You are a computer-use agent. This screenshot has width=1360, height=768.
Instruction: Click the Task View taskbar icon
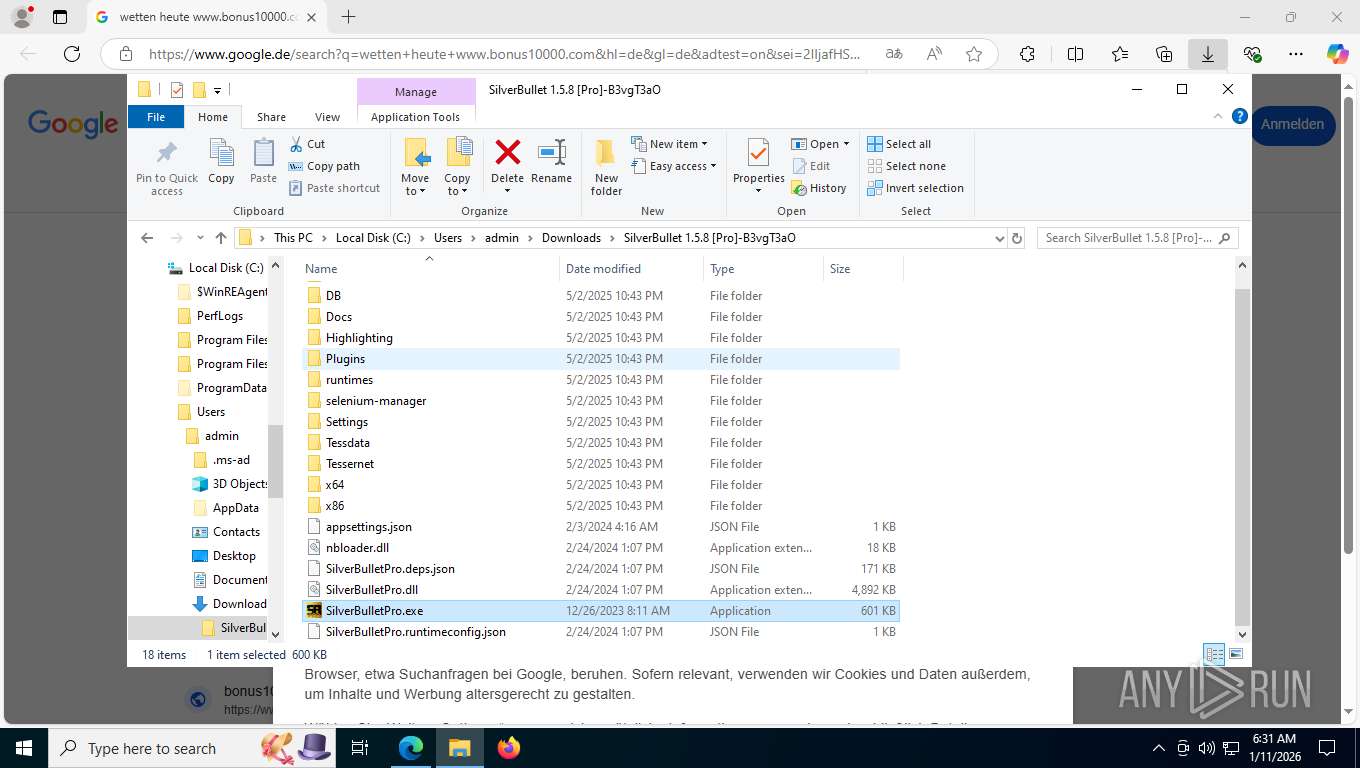pos(361,748)
